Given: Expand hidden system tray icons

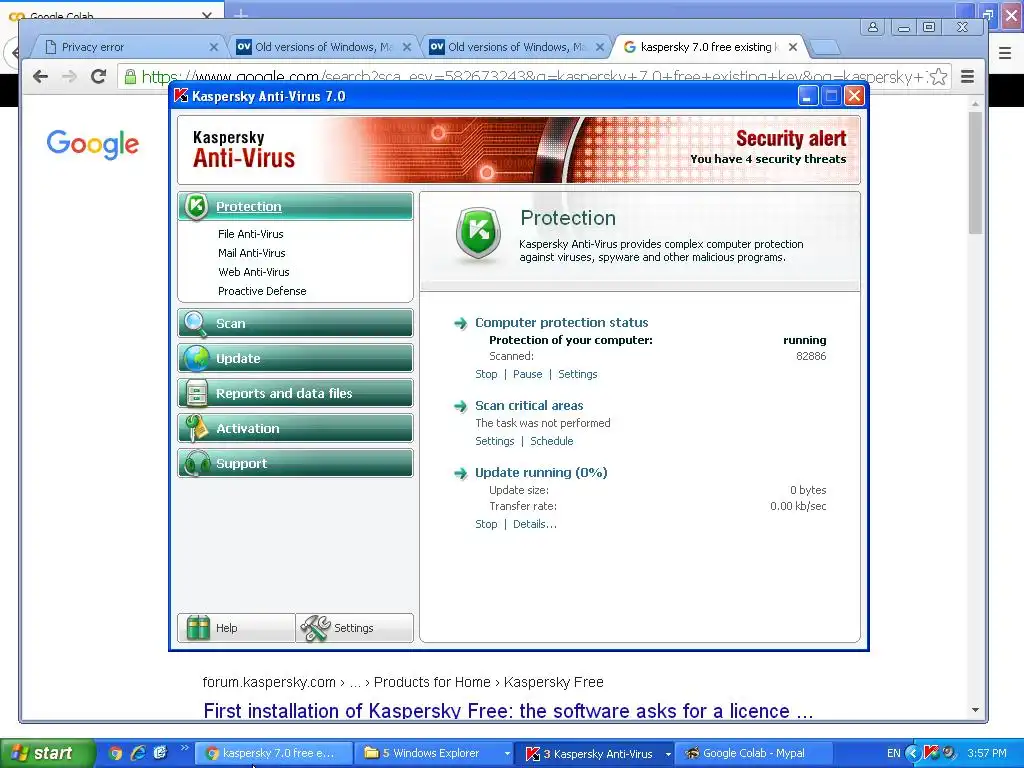Looking at the screenshot, I should point(912,753).
